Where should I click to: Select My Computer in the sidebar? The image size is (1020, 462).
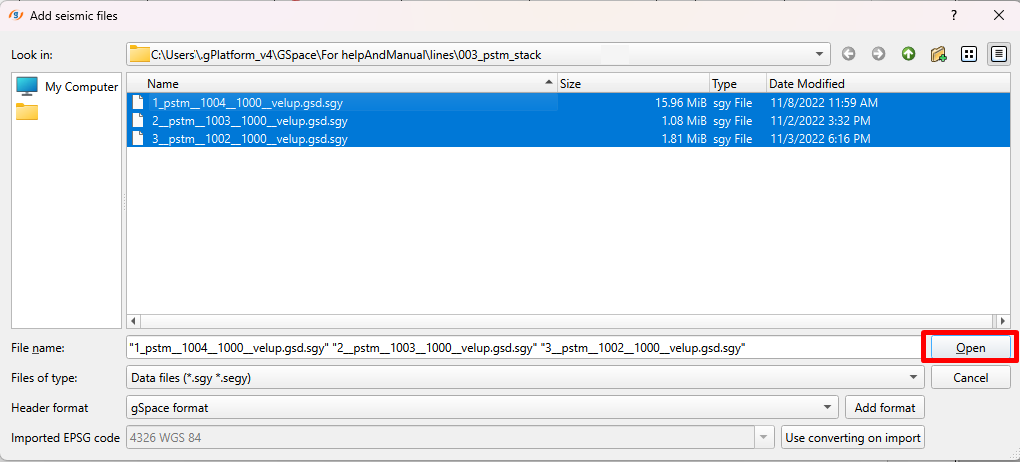click(x=67, y=87)
